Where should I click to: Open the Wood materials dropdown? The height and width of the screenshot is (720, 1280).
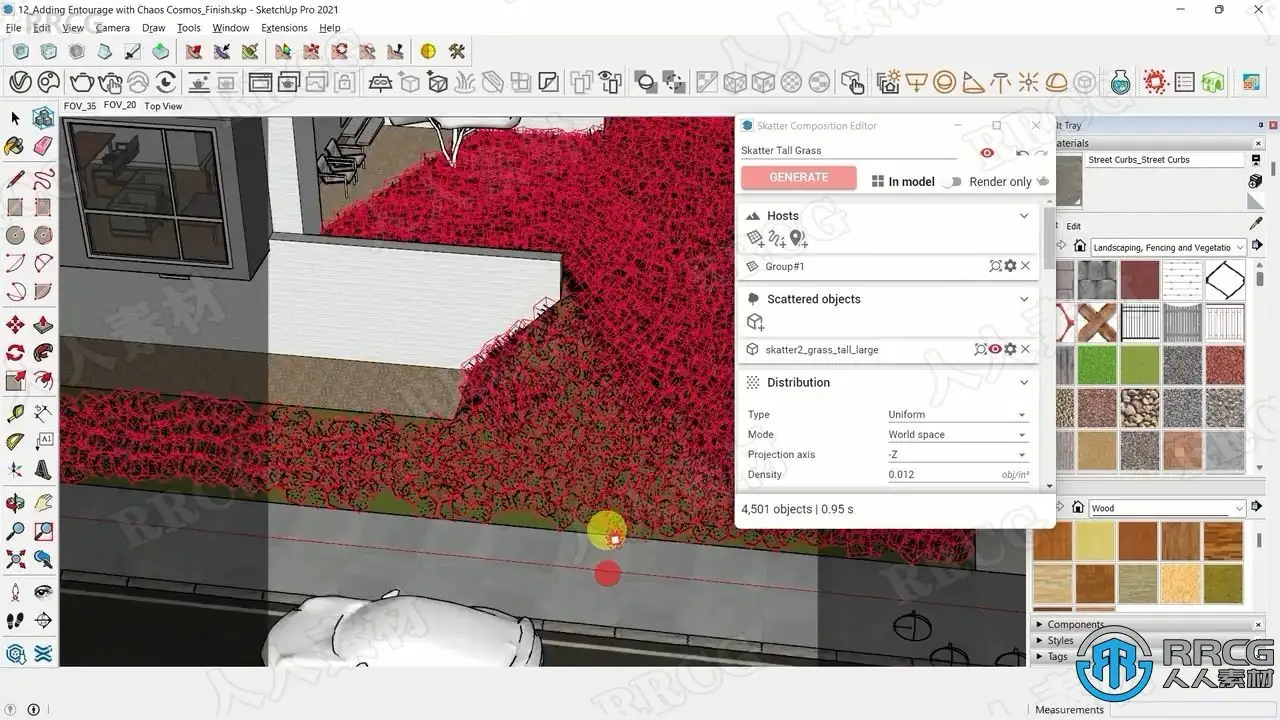click(1168, 508)
